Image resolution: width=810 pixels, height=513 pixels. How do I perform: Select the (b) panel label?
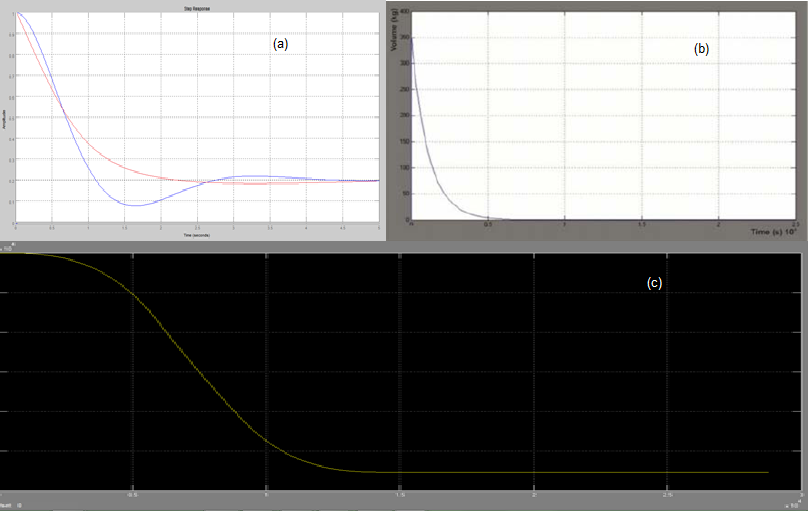pyautogui.click(x=701, y=48)
